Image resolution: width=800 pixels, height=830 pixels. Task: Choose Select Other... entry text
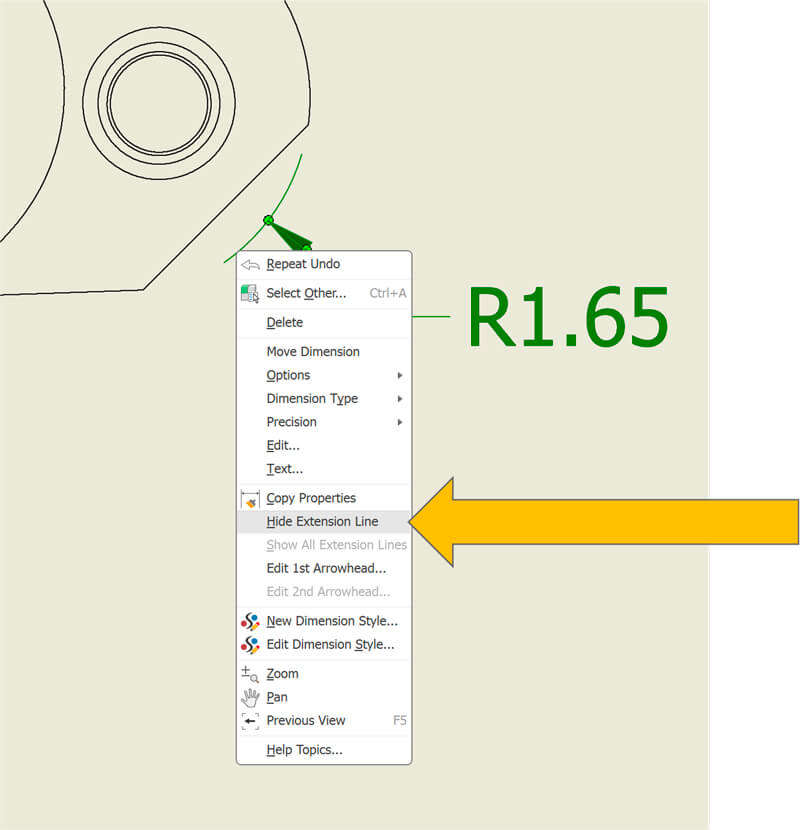coord(306,293)
